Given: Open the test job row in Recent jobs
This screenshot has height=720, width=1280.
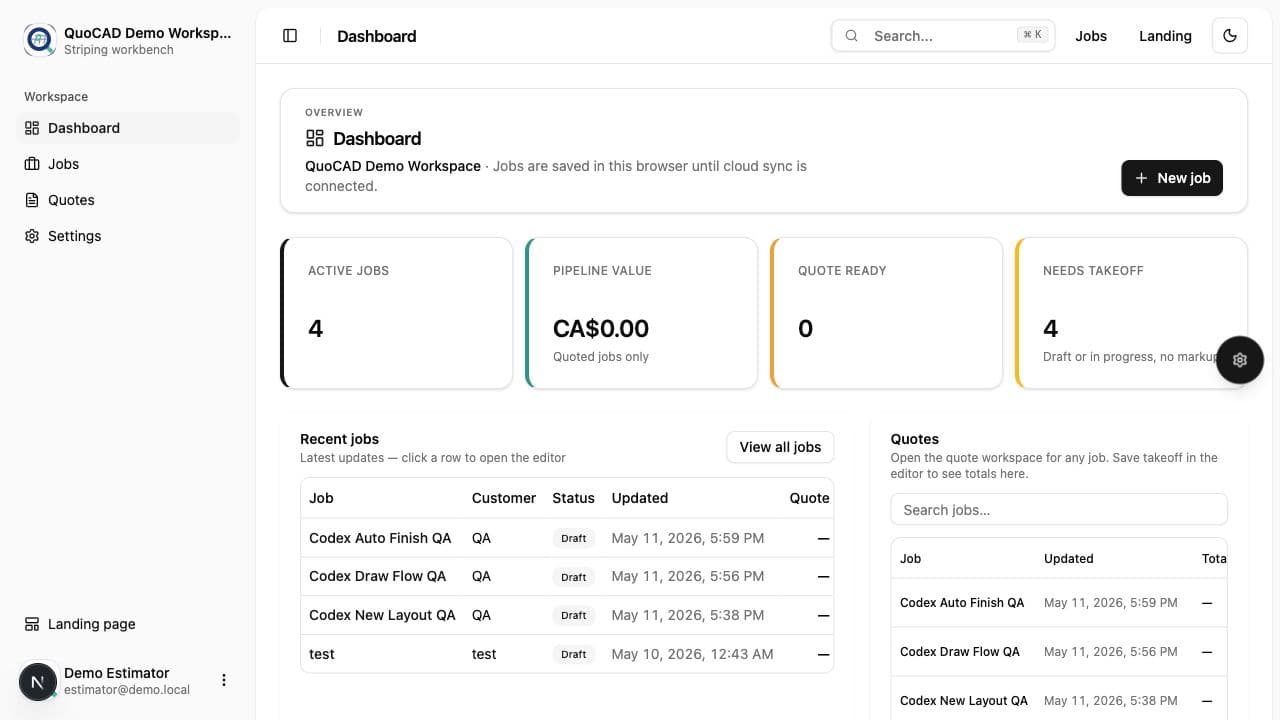Looking at the screenshot, I should [567, 654].
